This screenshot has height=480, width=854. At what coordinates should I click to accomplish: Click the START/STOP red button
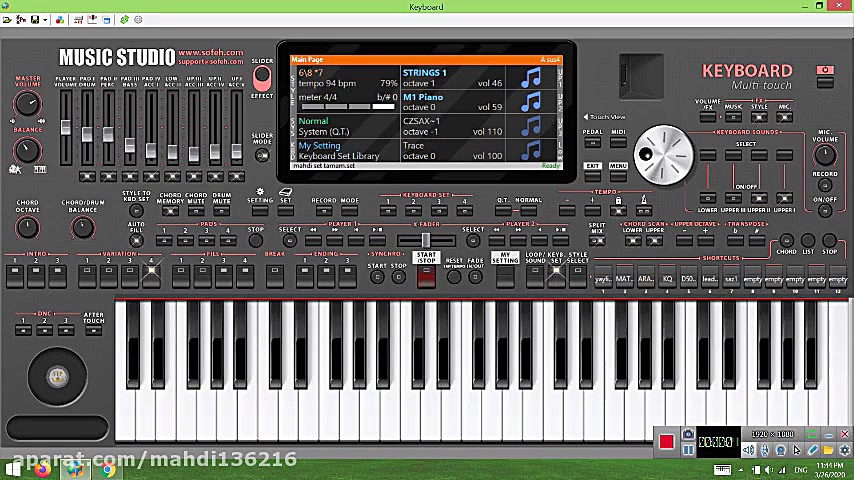(x=426, y=276)
